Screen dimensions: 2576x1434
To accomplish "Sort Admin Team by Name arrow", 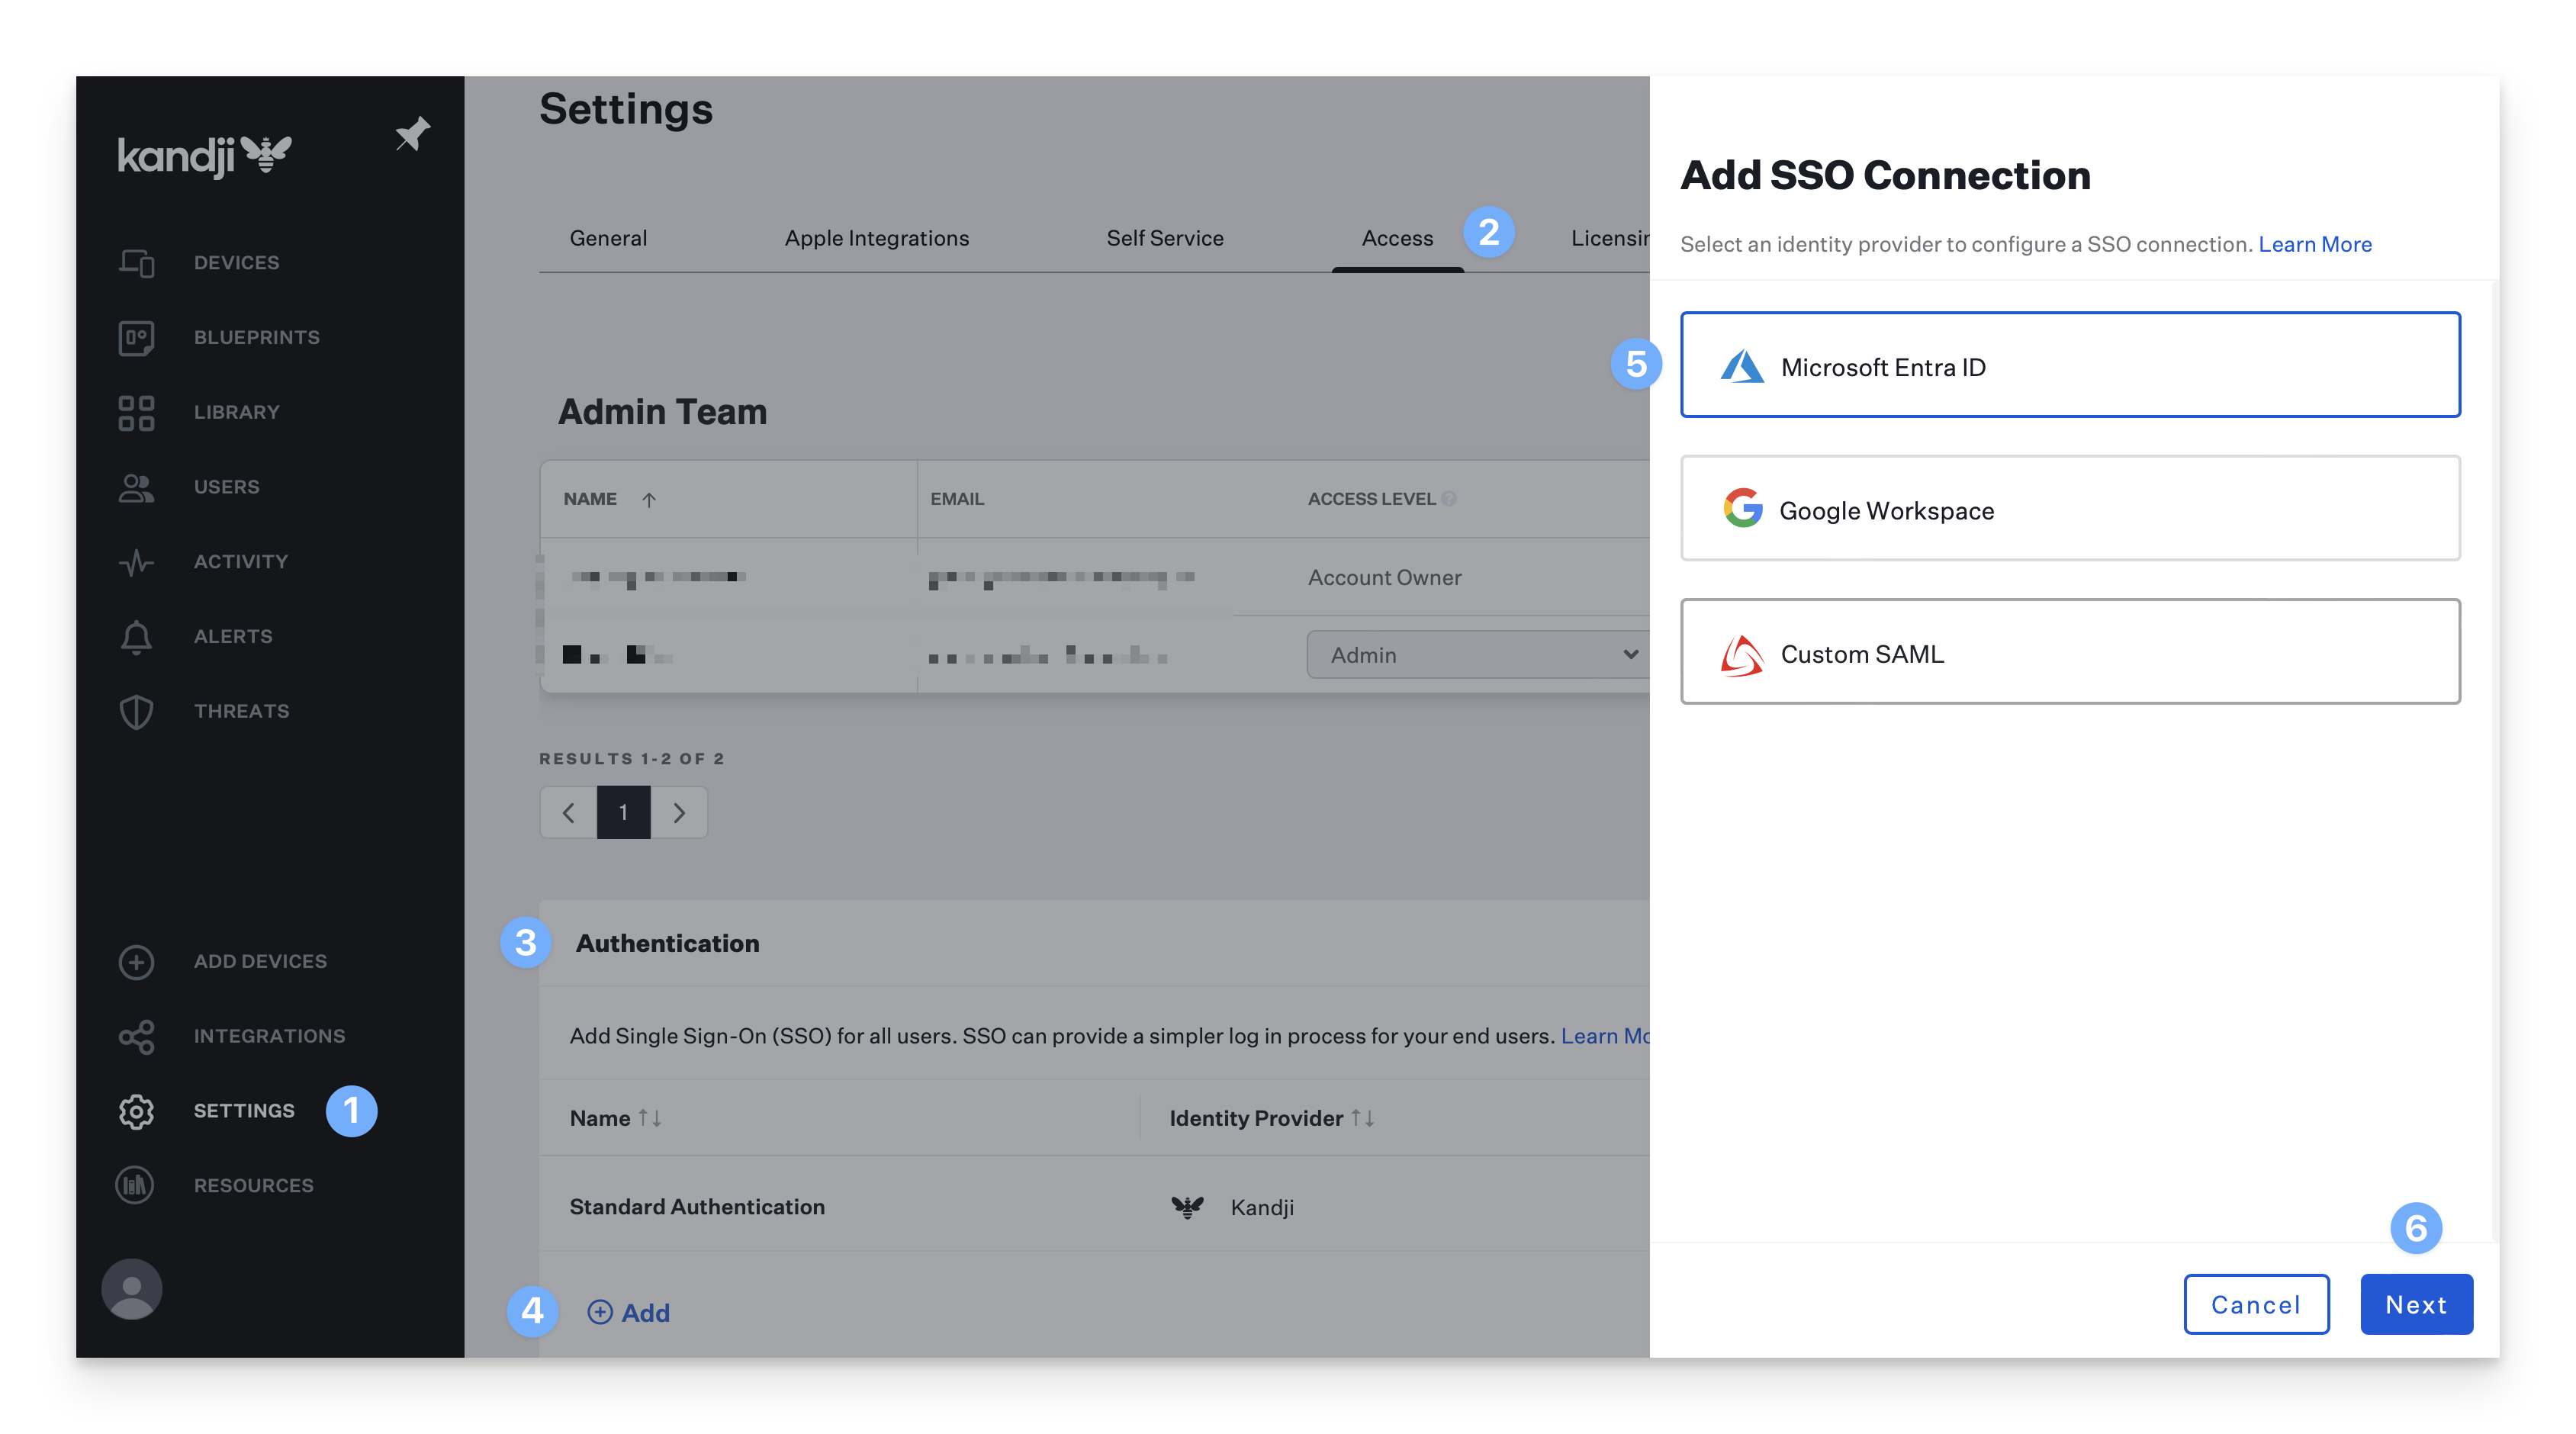I will (x=649, y=499).
